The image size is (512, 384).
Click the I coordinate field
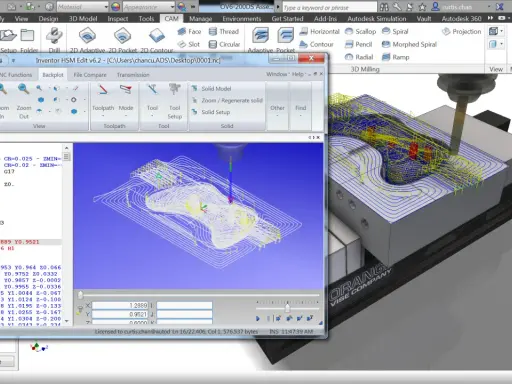pyautogui.click(x=184, y=305)
